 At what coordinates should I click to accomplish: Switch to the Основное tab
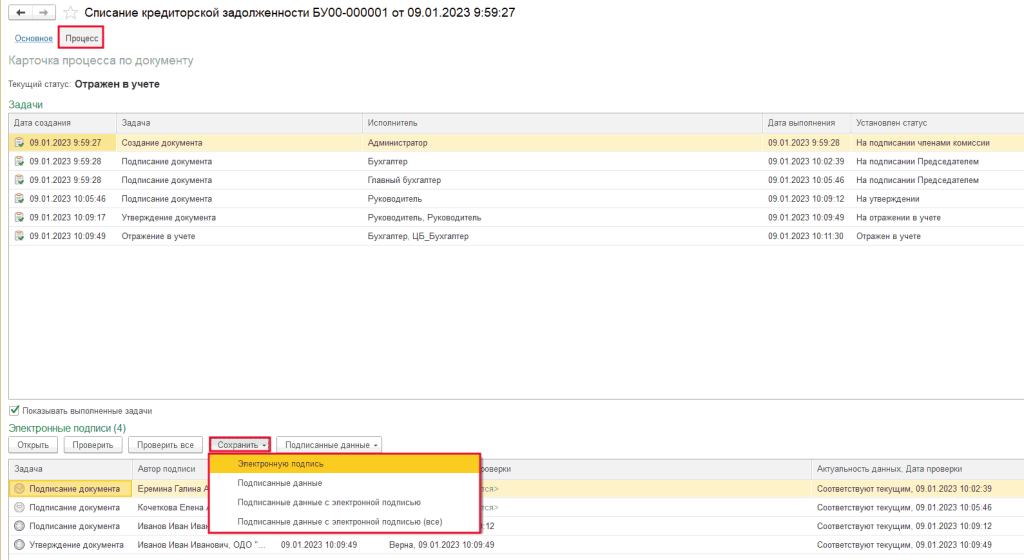tap(33, 39)
